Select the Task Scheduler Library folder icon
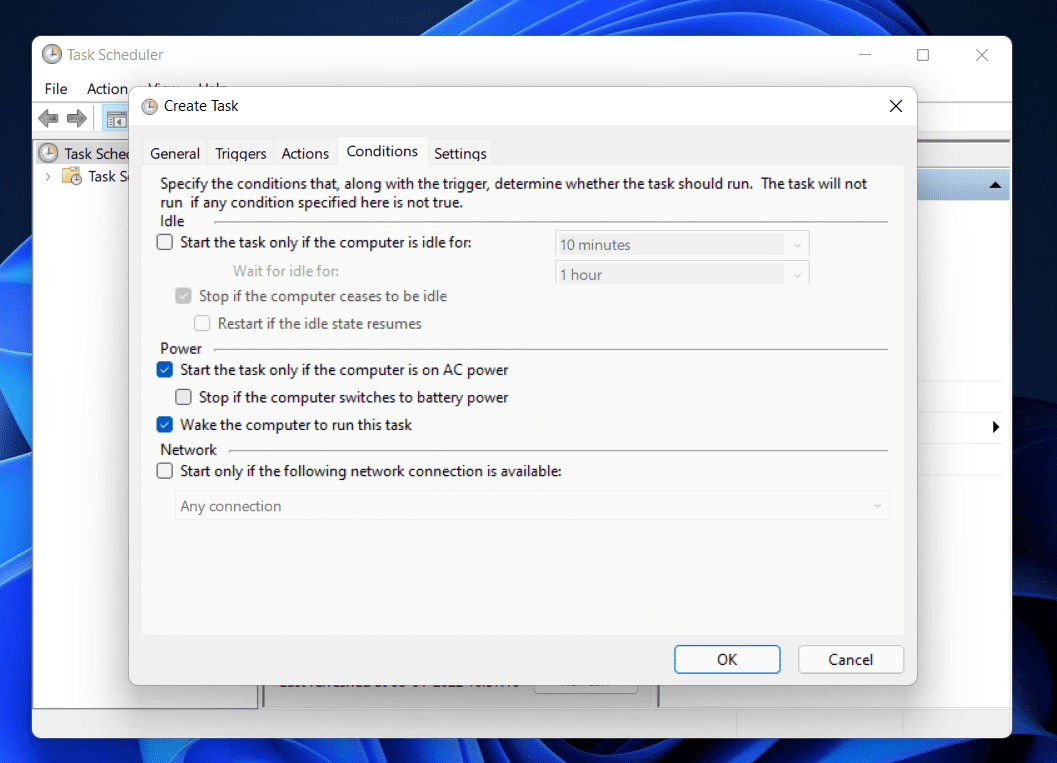The height and width of the screenshot is (763, 1057). [71, 177]
